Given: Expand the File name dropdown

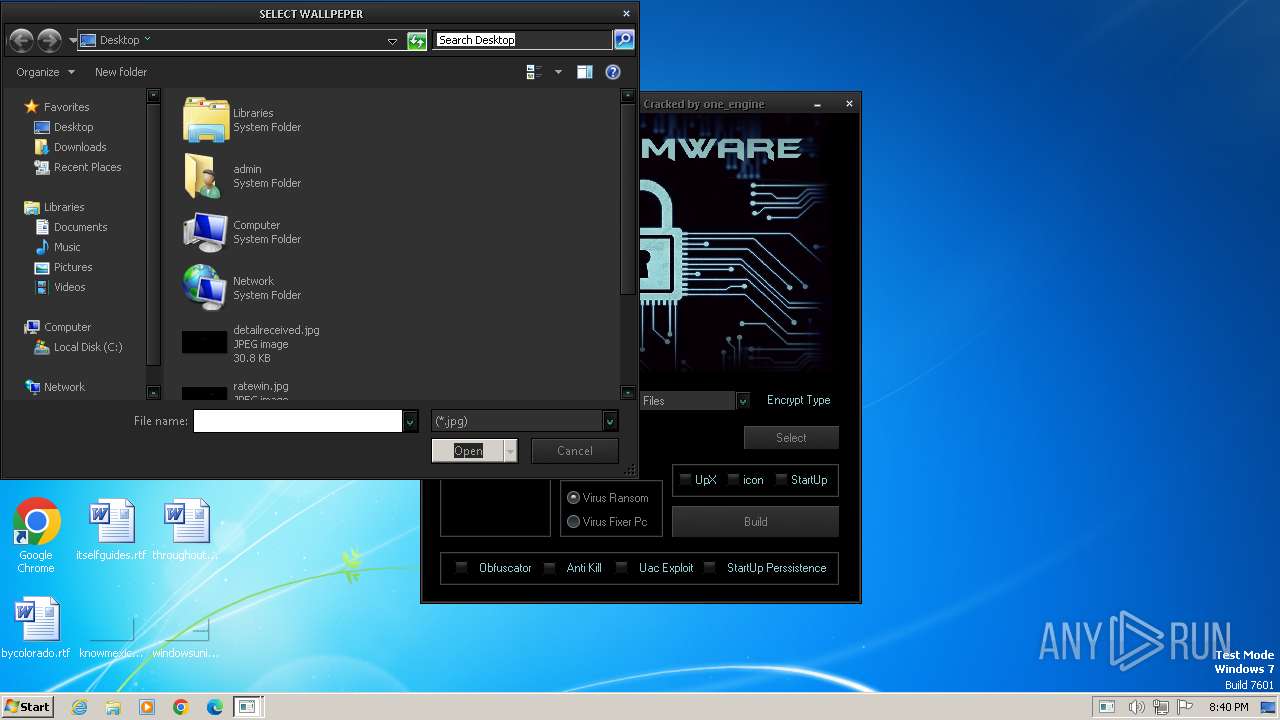Looking at the screenshot, I should 410,422.
